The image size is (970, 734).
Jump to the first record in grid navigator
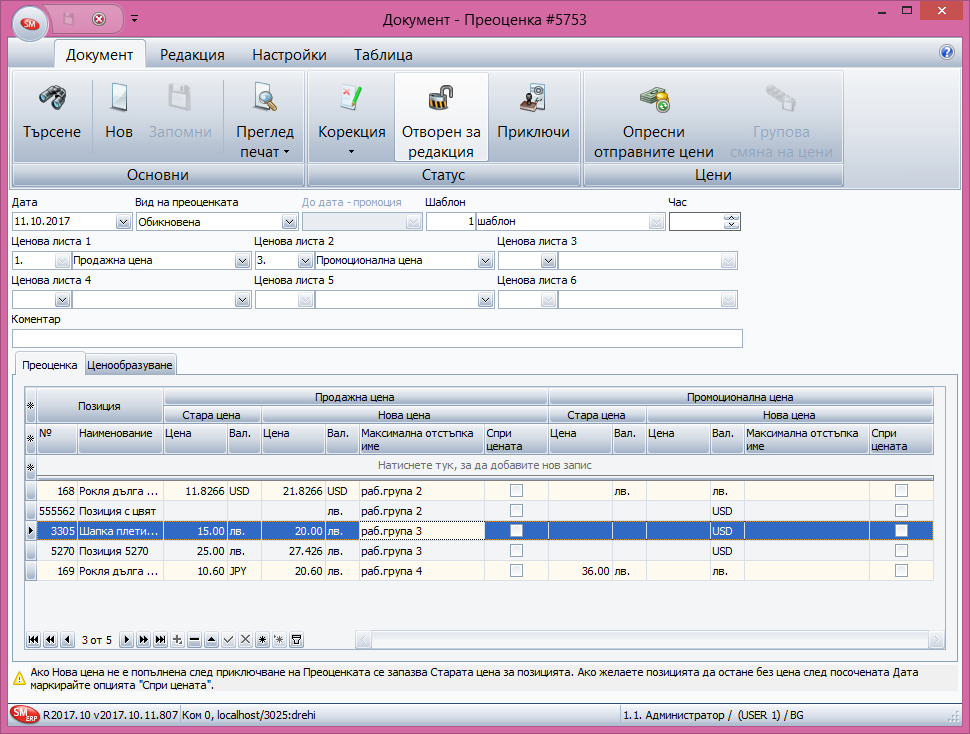33,639
